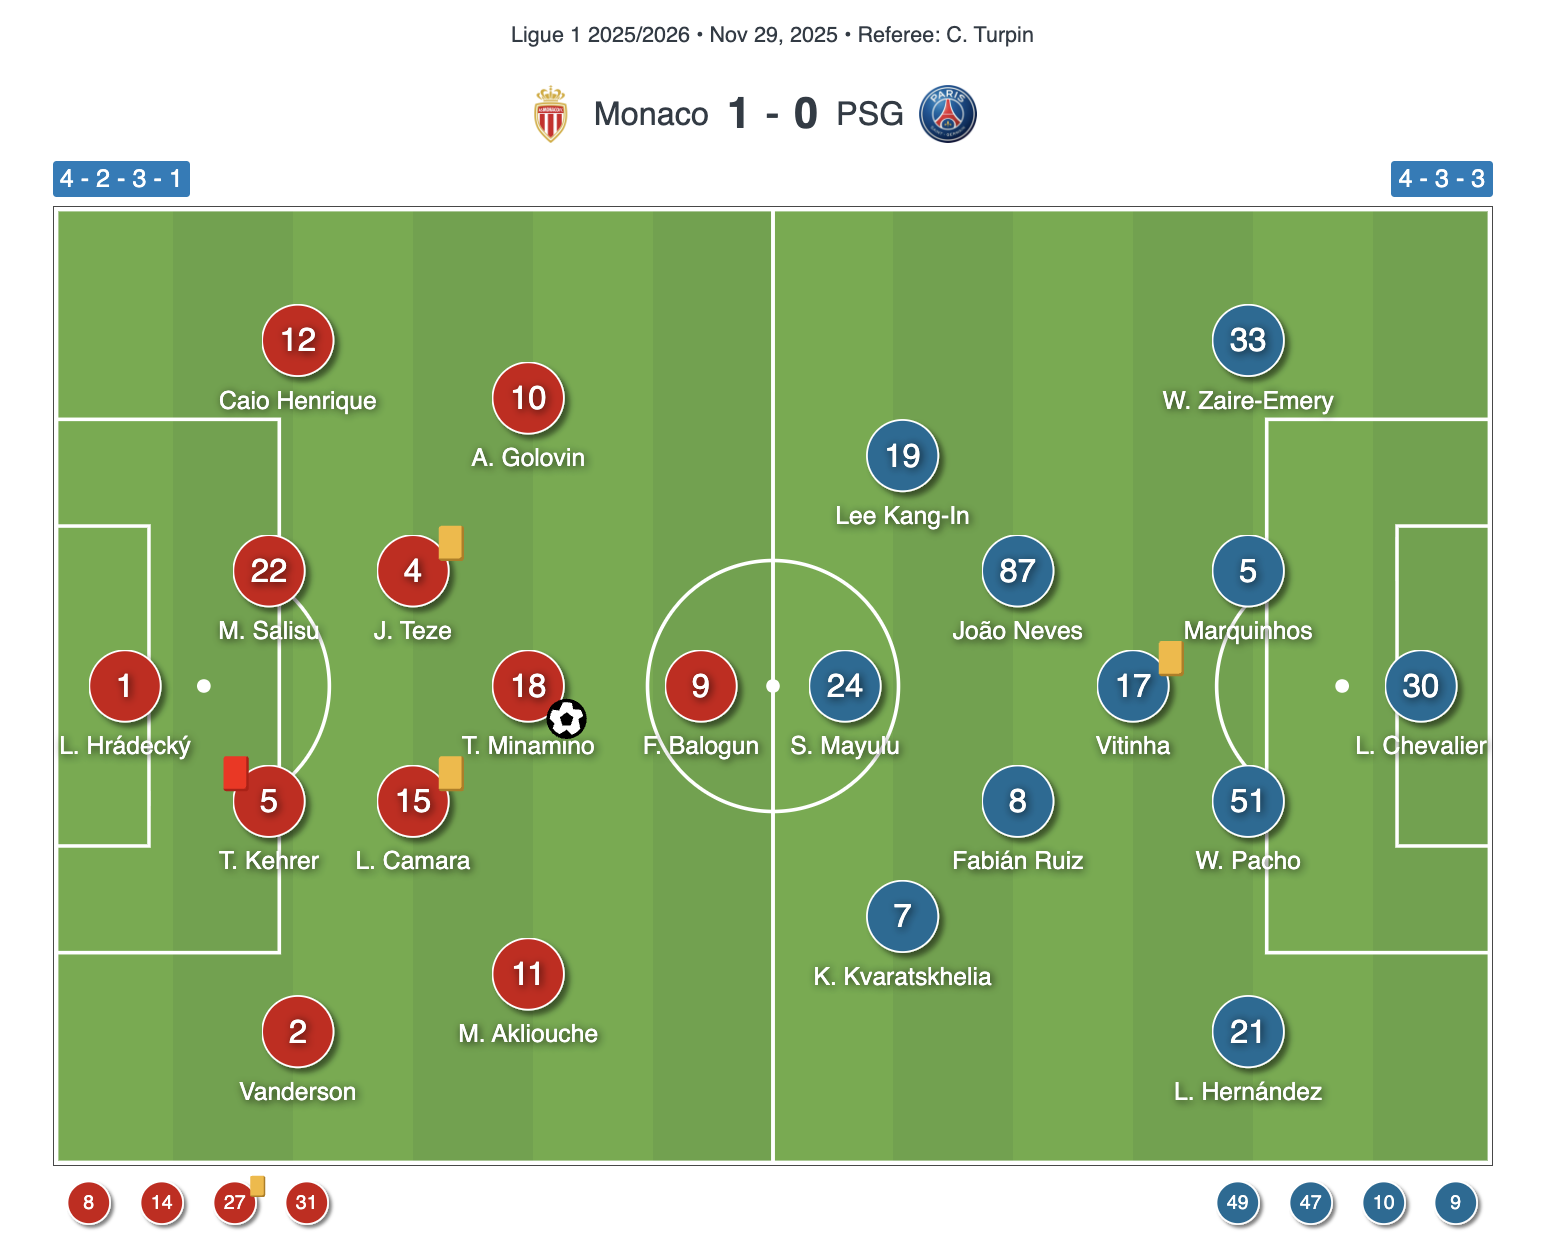The image size is (1548, 1258).
Task: Click Vitinha's yellow card icon
Action: click(1170, 657)
